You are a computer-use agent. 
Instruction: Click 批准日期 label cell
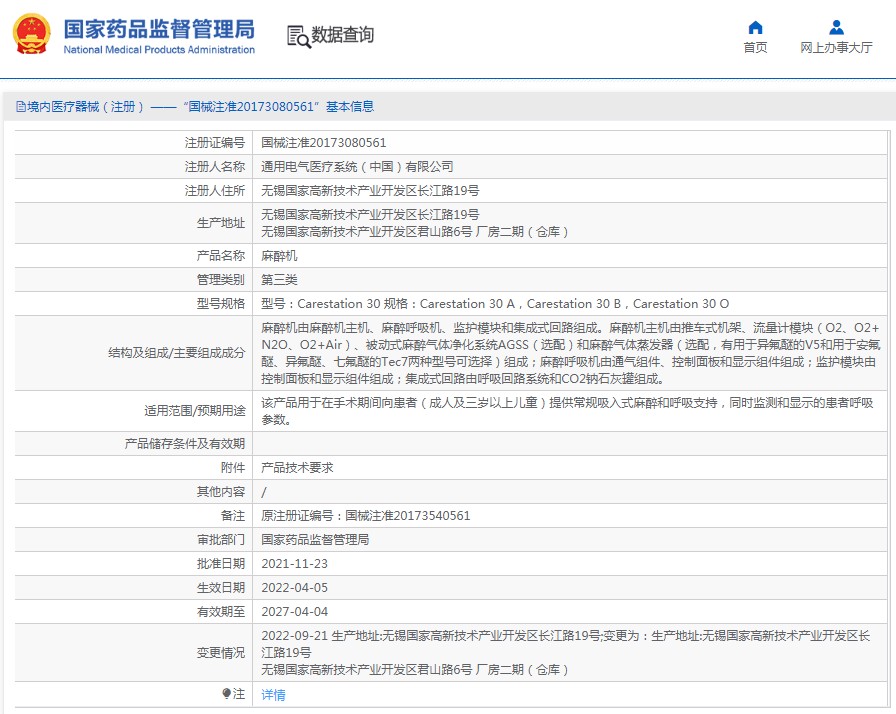coord(133,563)
